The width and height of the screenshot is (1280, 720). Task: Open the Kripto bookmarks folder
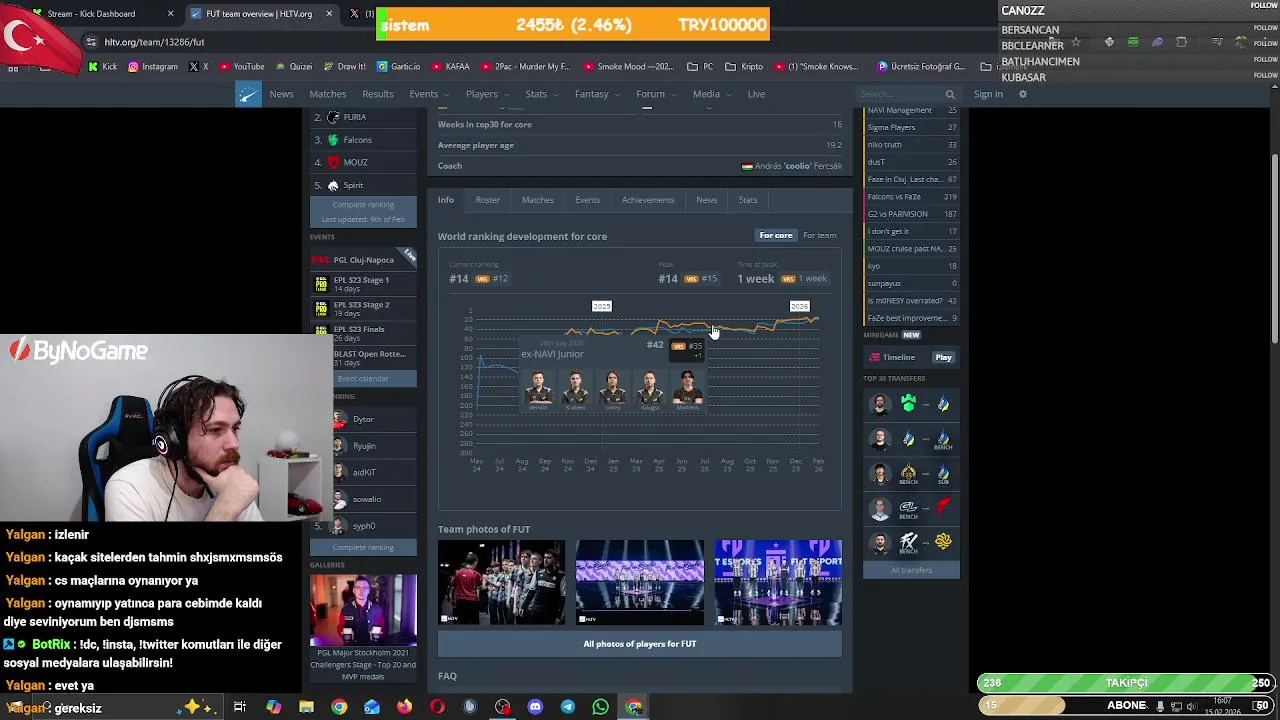[744, 67]
